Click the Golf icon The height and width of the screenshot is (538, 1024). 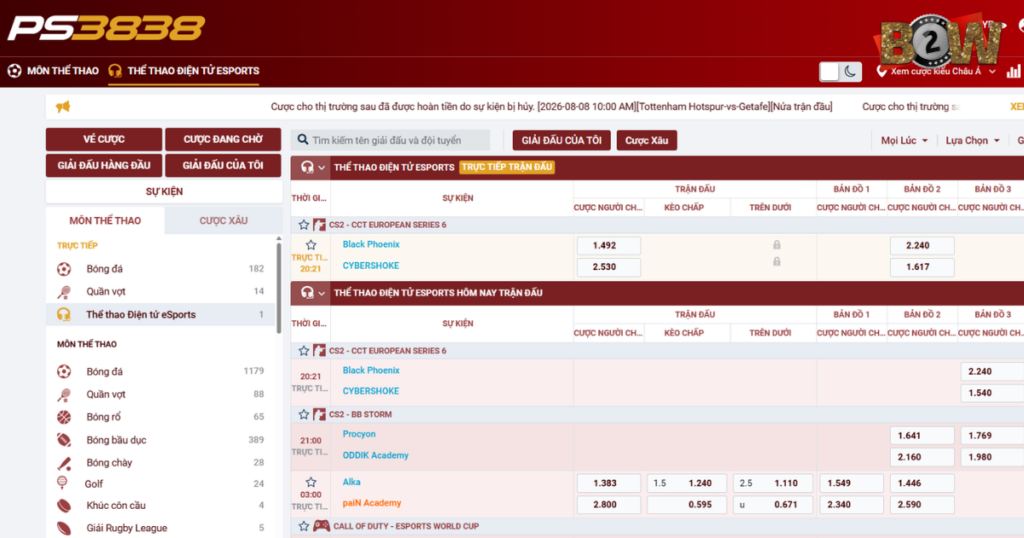[x=62, y=483]
